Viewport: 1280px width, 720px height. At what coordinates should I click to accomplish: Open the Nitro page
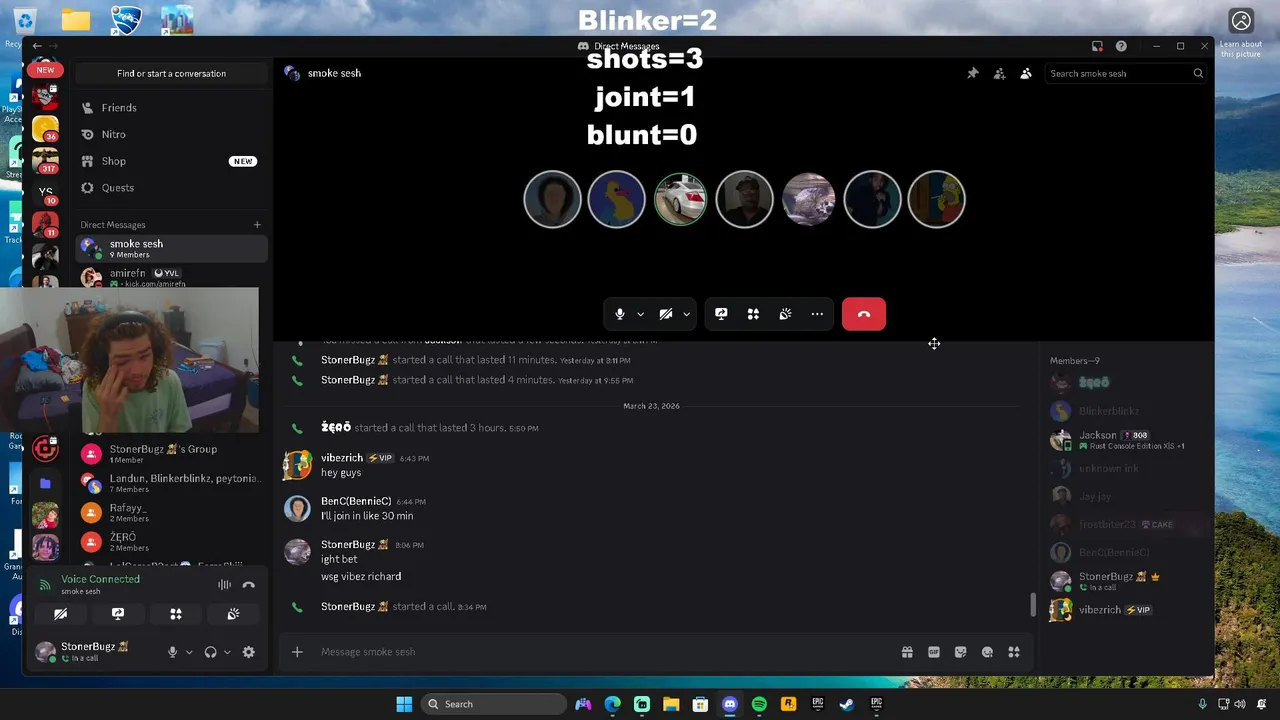[x=171, y=134]
